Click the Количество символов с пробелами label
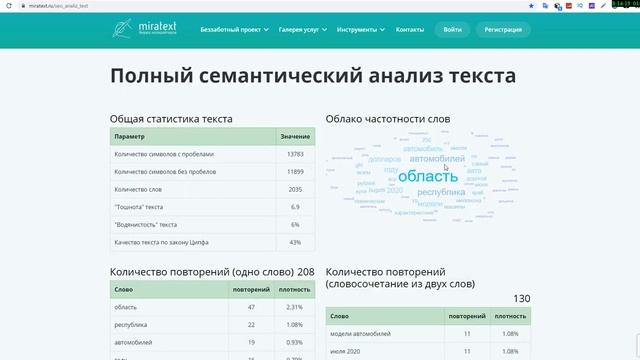Screen dimensions: 640x360 [x=164, y=154]
